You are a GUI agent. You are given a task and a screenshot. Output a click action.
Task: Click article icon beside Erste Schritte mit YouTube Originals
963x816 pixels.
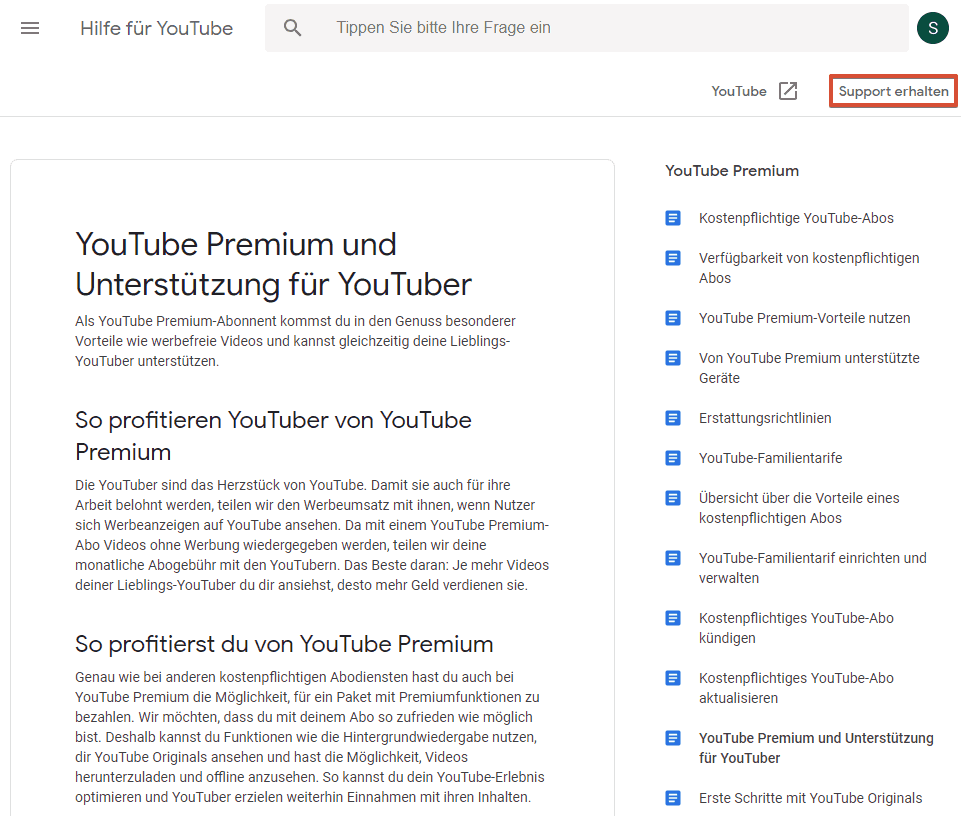coord(673,798)
